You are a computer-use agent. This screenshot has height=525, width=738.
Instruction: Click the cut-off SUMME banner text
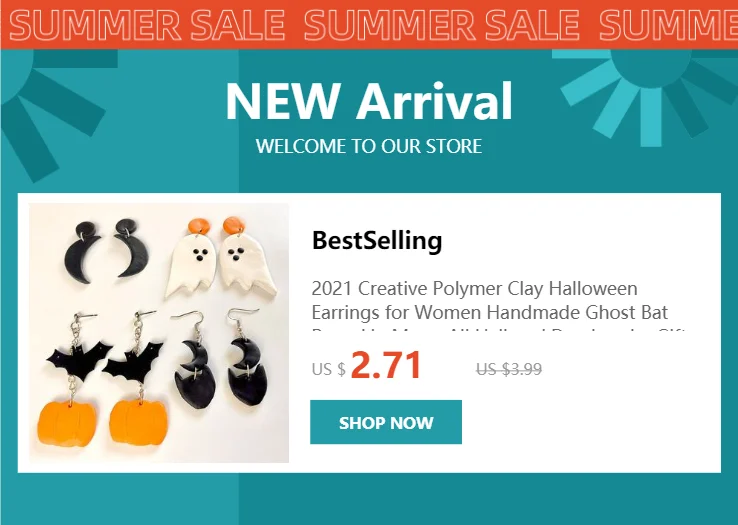(x=668, y=24)
